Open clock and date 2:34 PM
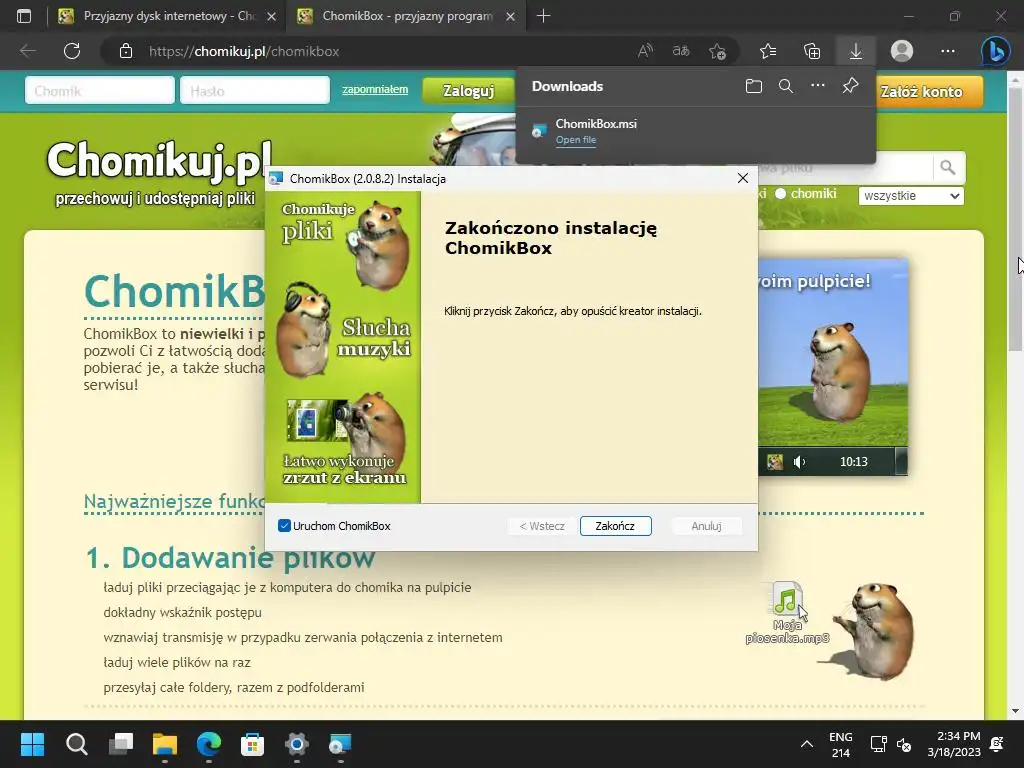 click(953, 744)
